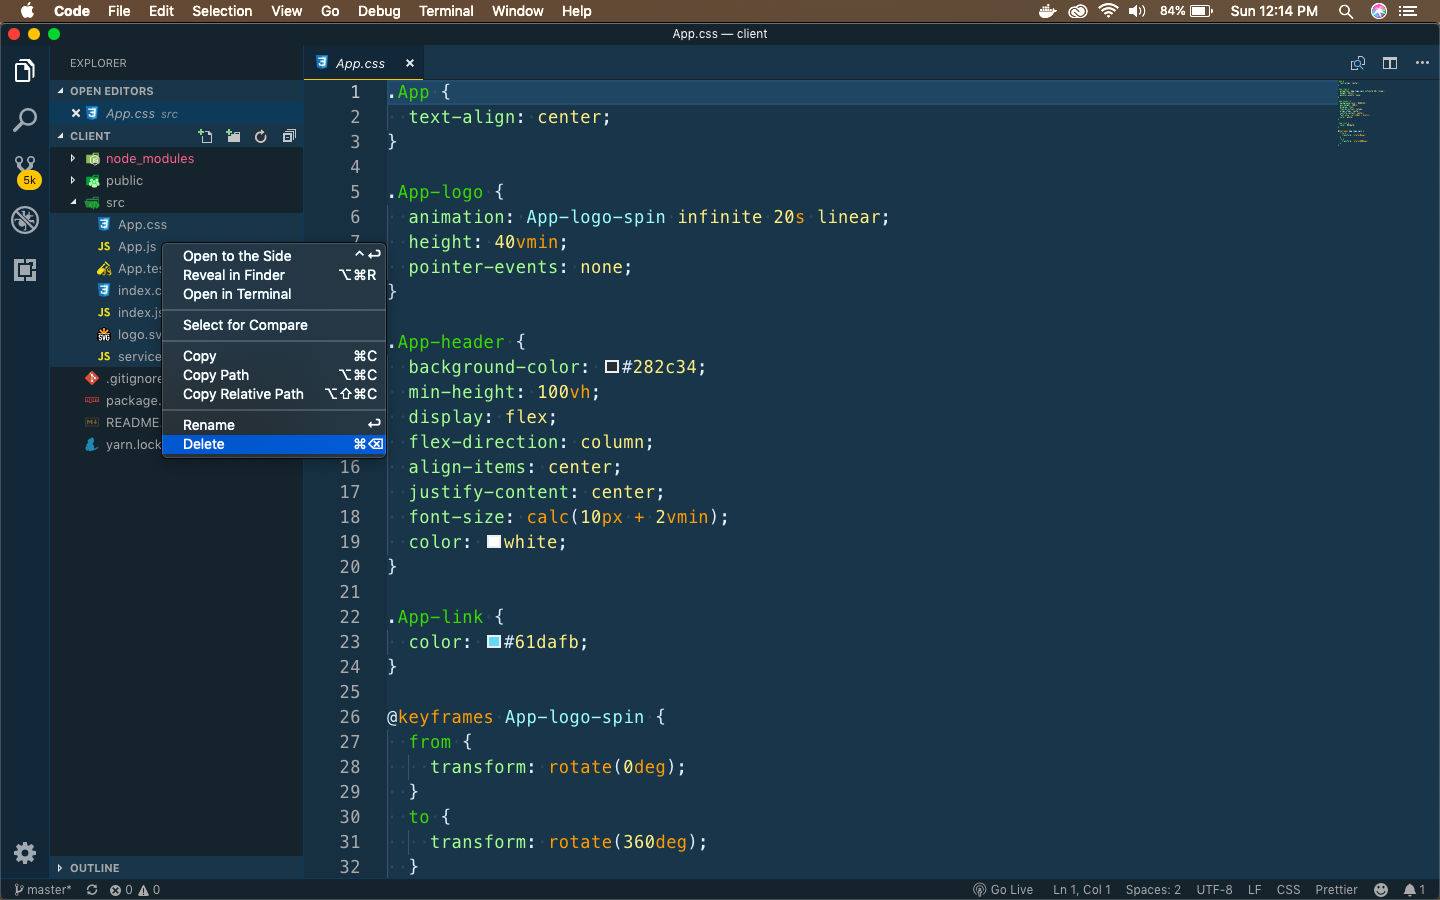The width and height of the screenshot is (1440, 900).
Task: Collapse the src folder
Action: click(x=73, y=202)
